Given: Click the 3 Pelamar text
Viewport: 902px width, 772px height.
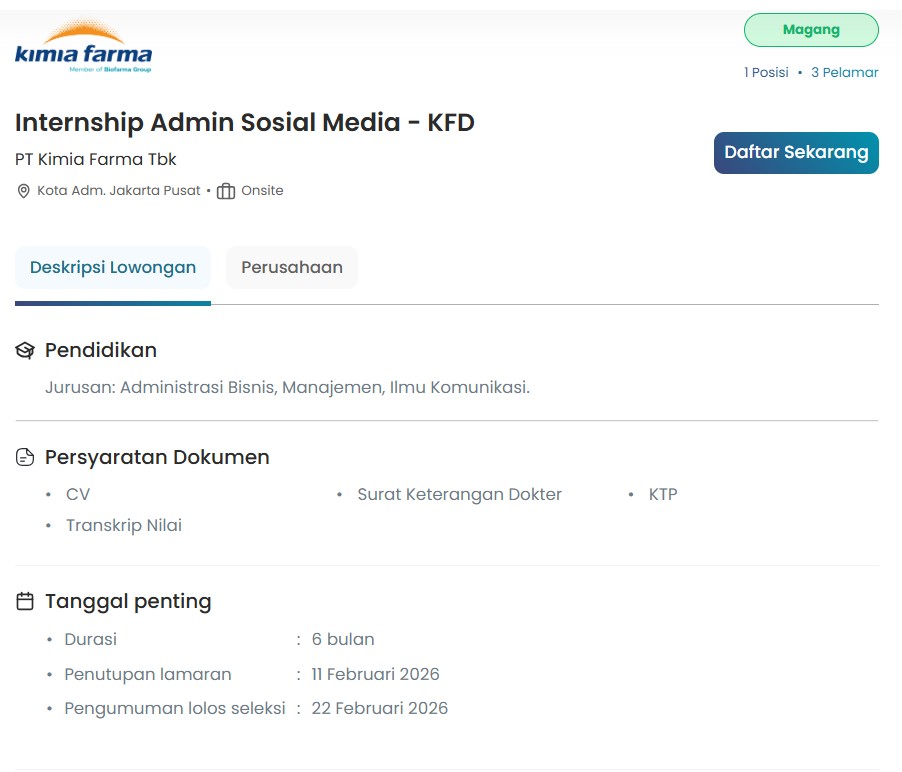Looking at the screenshot, I should [x=844, y=72].
